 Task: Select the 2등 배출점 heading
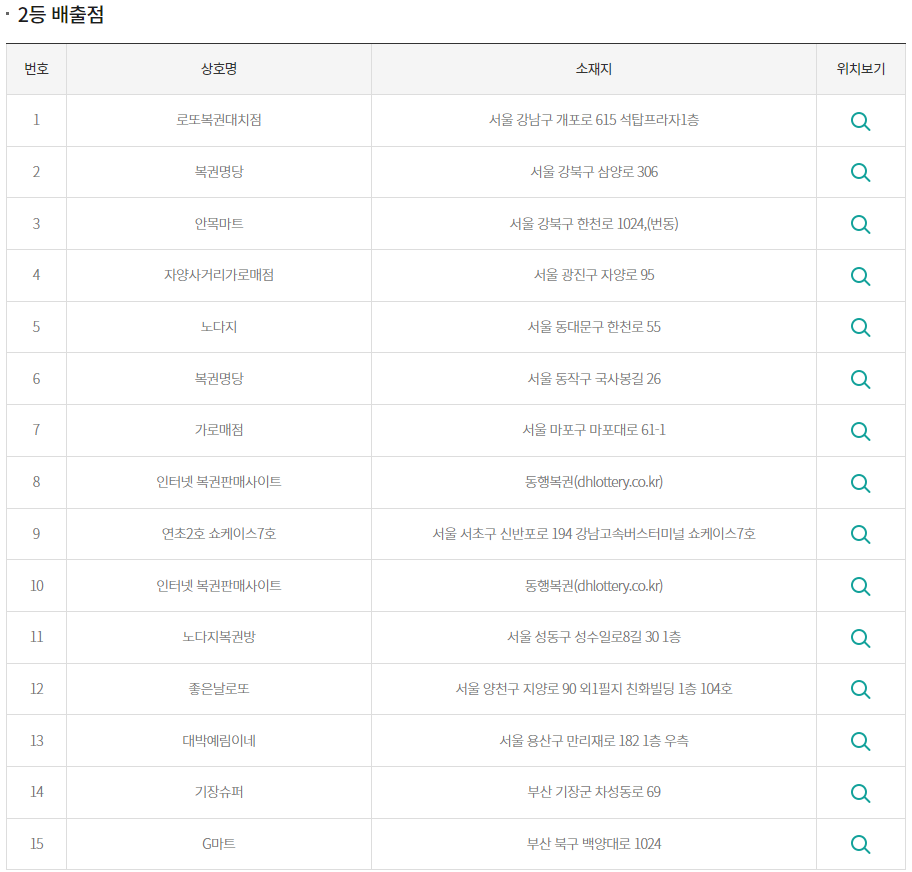60,14
